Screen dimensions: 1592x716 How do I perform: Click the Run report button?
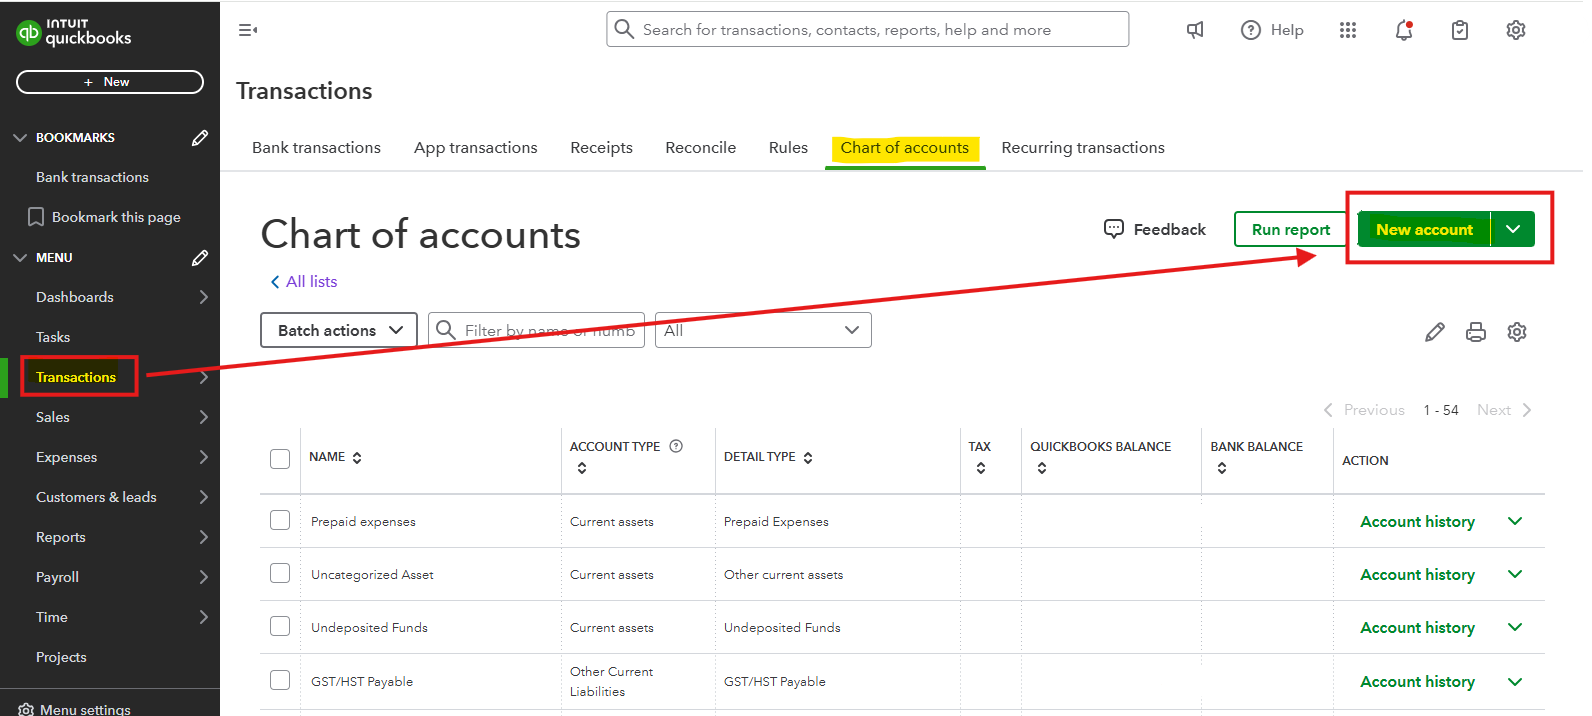[x=1290, y=229]
